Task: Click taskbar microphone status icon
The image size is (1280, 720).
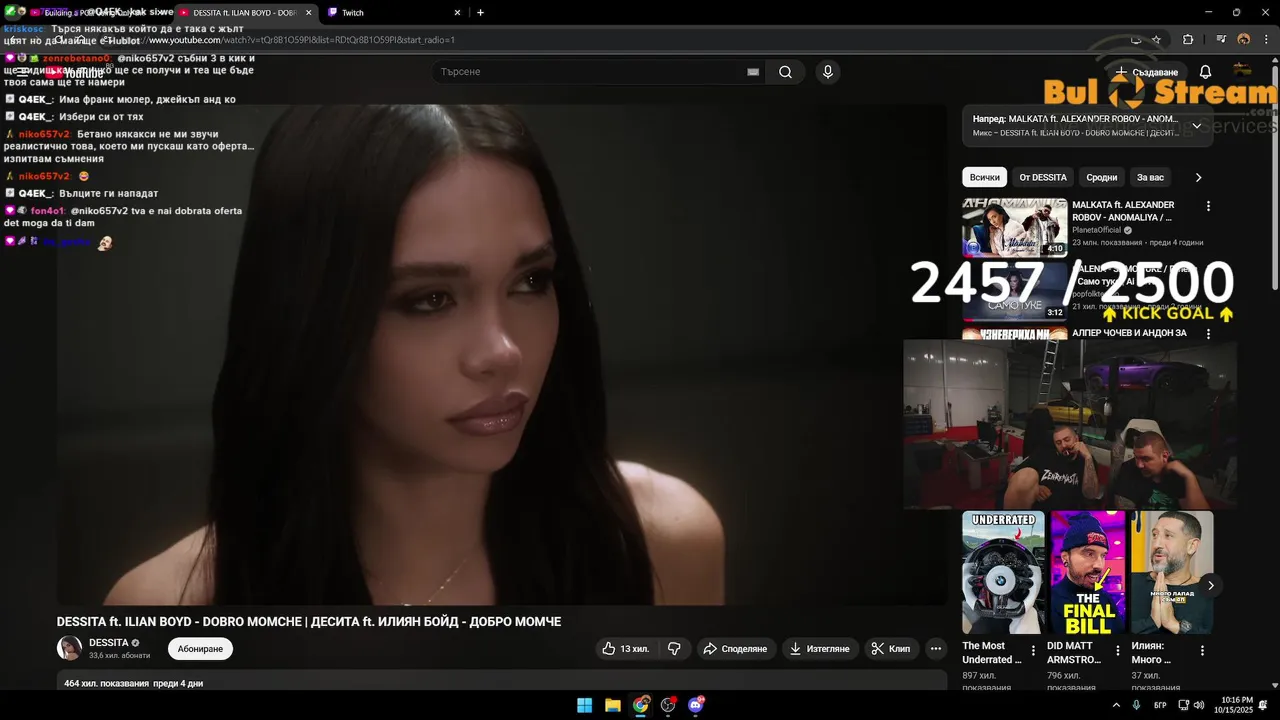Action: (x=1136, y=705)
